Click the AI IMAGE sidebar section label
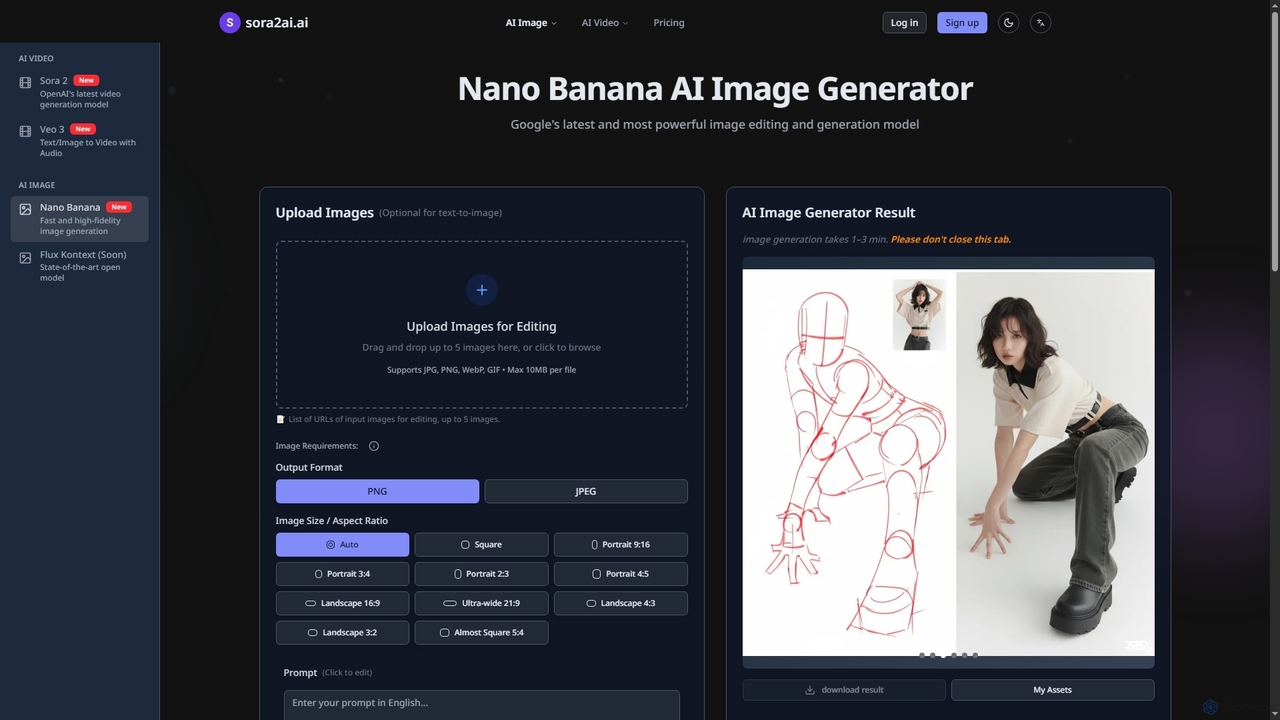Viewport: 1280px width, 720px height. pyautogui.click(x=37, y=185)
